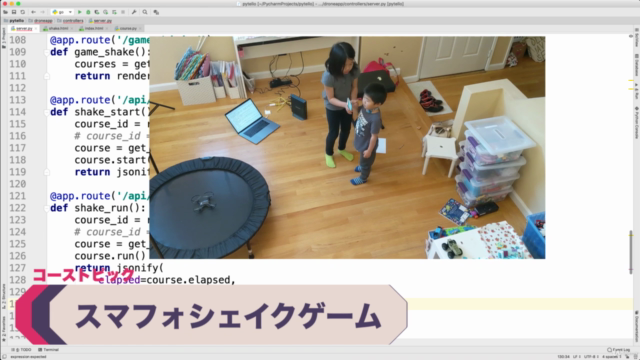Click 'def game_shake' in the editor
Image resolution: width=640 pixels, height=360 pixels.
[98, 52]
